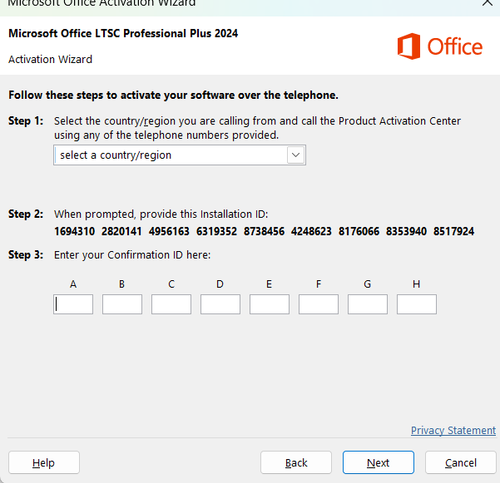Click Installation ID group 8176066

click(x=359, y=231)
